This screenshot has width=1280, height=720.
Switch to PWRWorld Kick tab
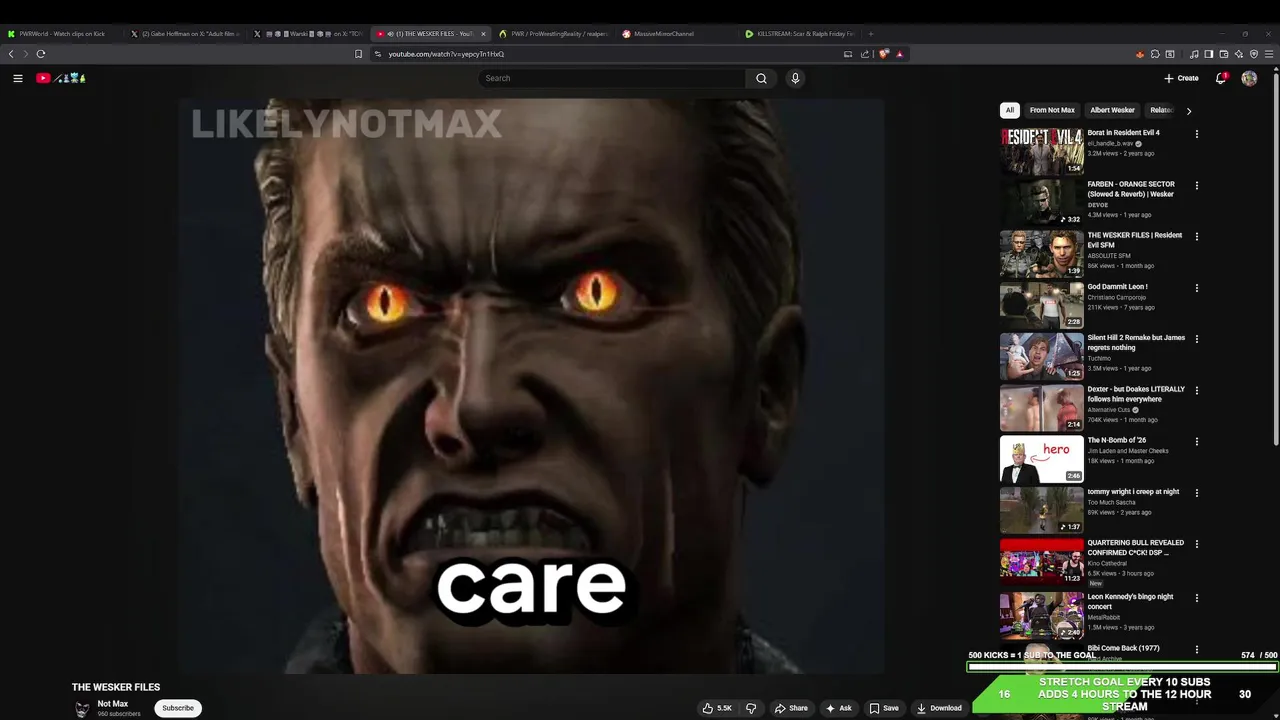[x=62, y=34]
